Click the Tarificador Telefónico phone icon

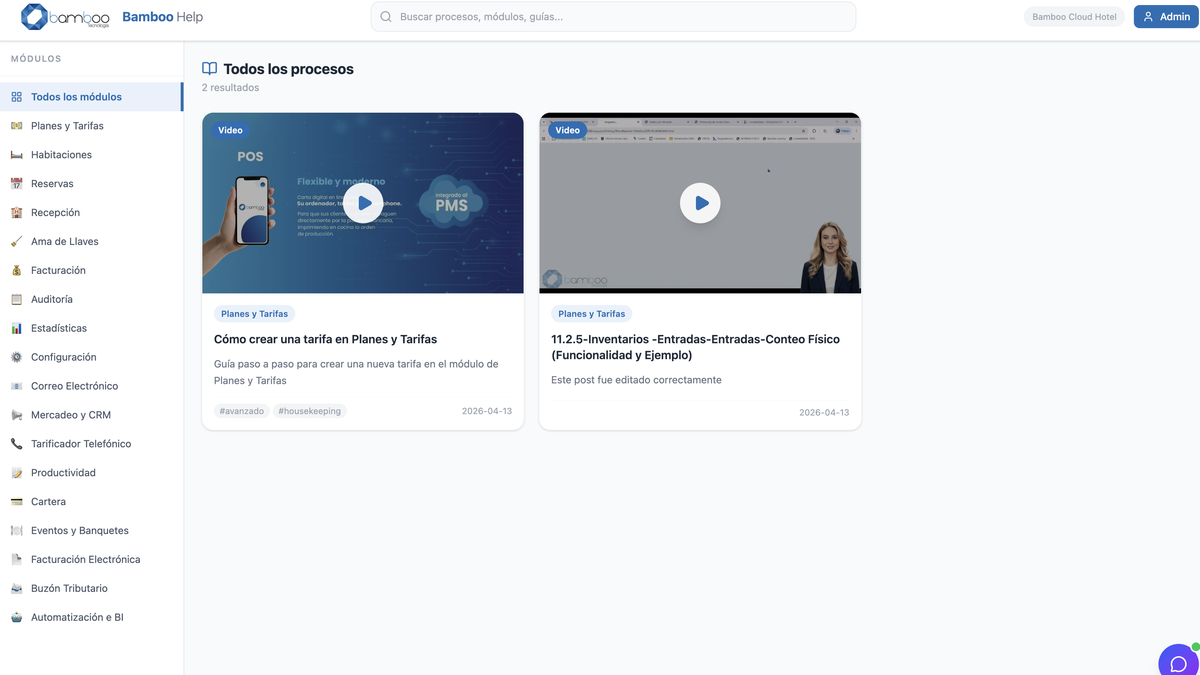click(x=16, y=444)
